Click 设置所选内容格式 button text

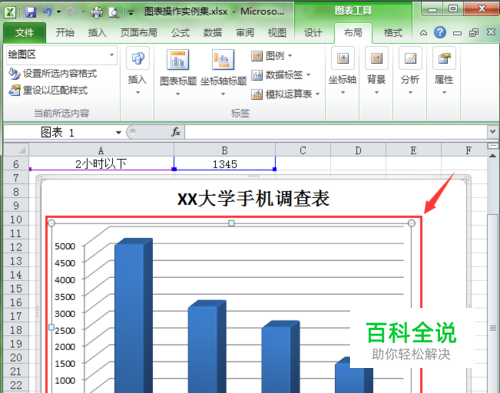pos(60,74)
